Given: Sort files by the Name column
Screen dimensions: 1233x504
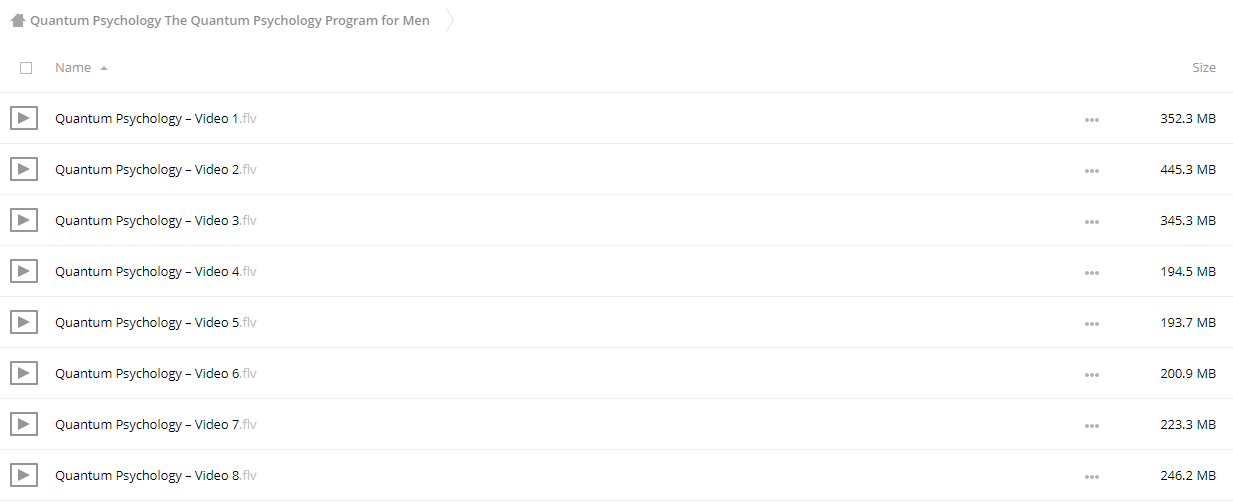Looking at the screenshot, I should [x=73, y=67].
